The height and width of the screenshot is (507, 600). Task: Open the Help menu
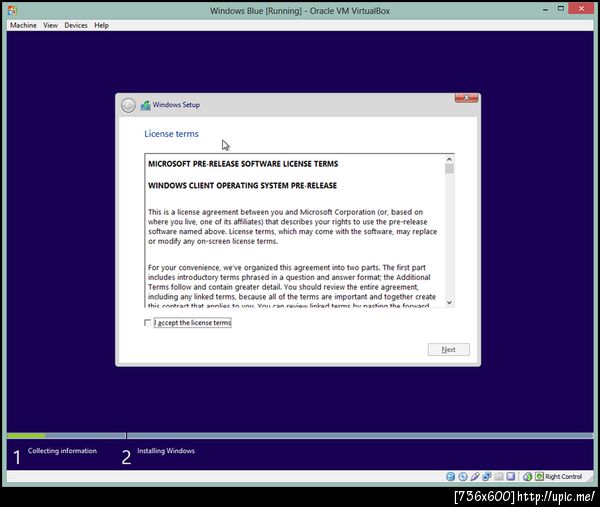point(101,25)
